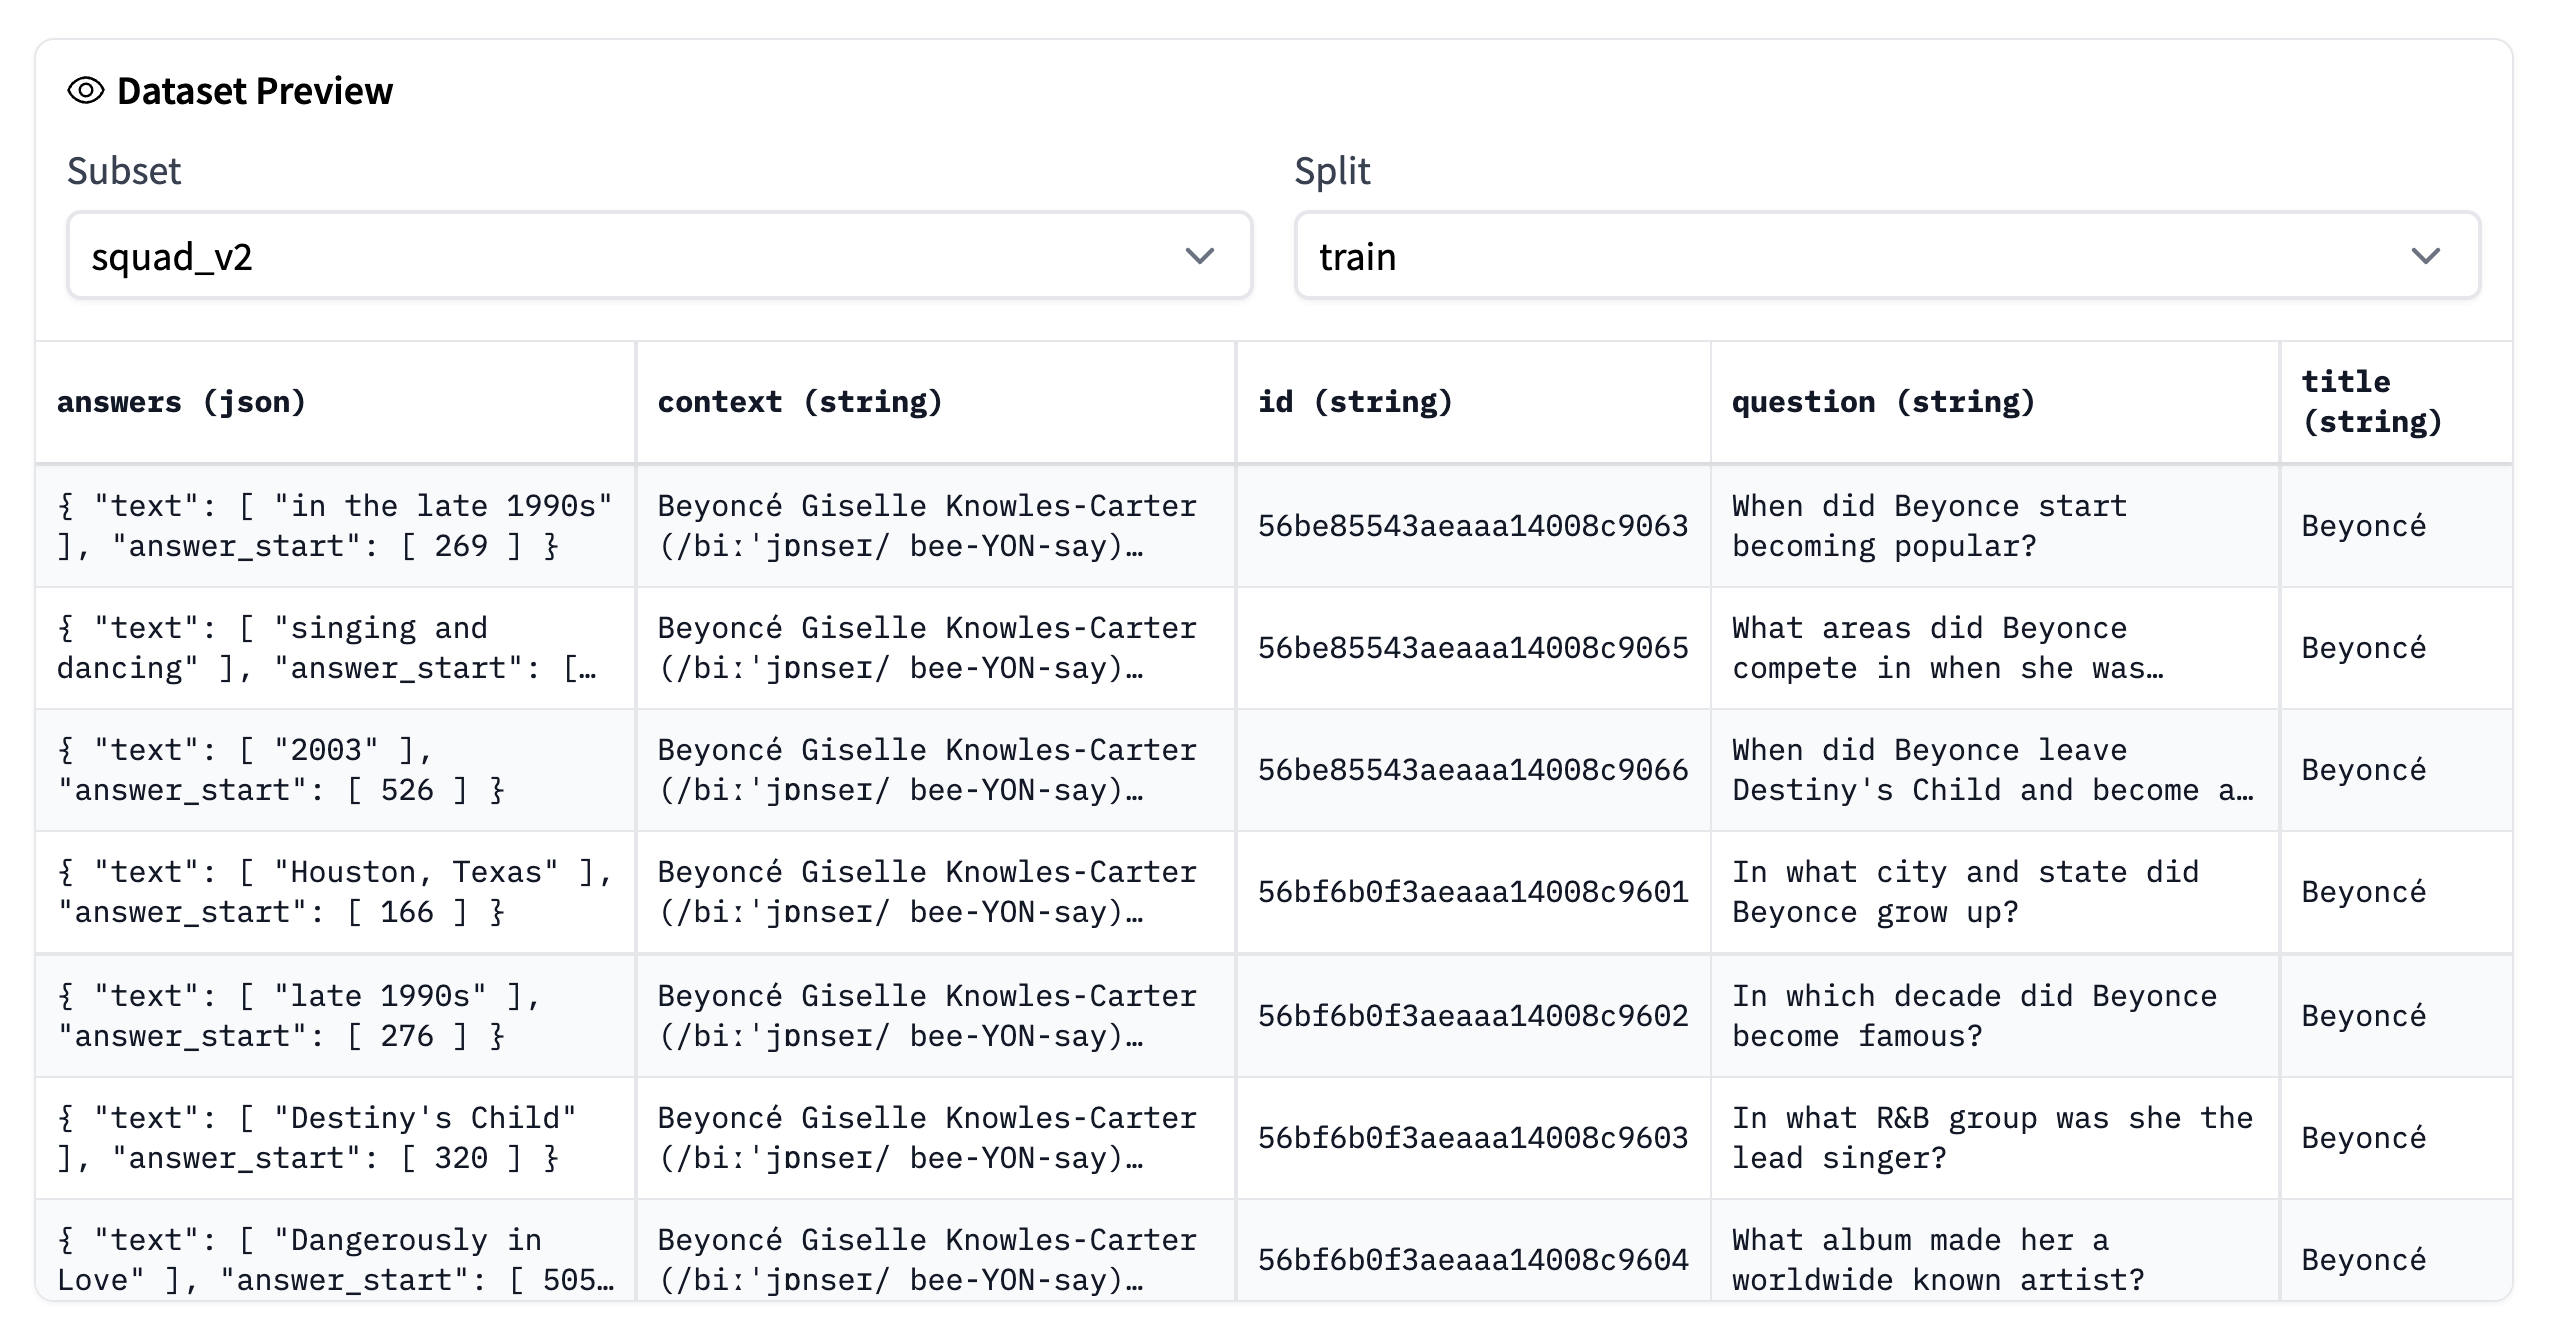The image size is (2554, 1334).
Task: Click the chevron arrow in Subset selector
Action: coord(1199,256)
